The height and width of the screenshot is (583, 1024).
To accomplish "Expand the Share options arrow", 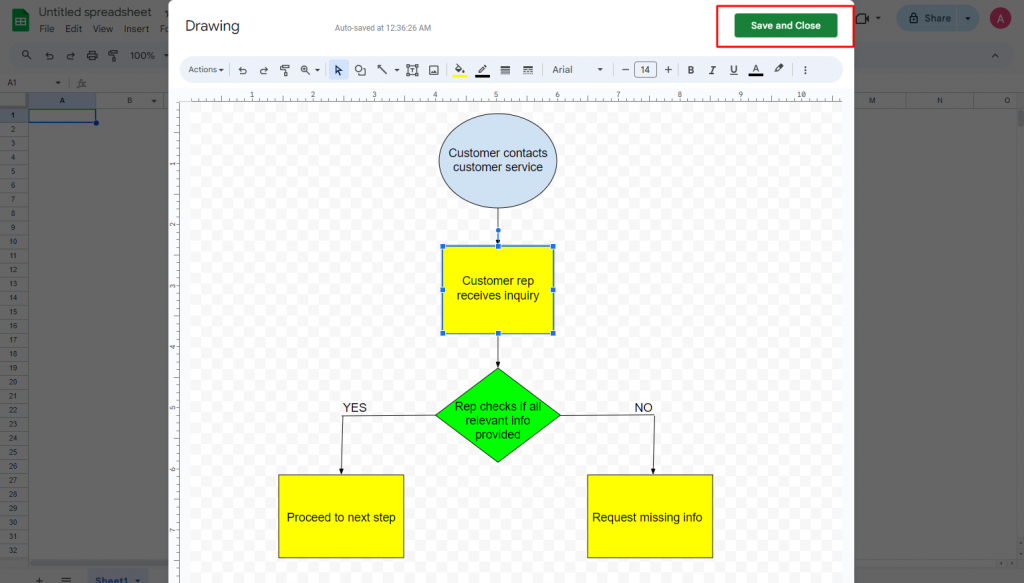I will pos(968,18).
